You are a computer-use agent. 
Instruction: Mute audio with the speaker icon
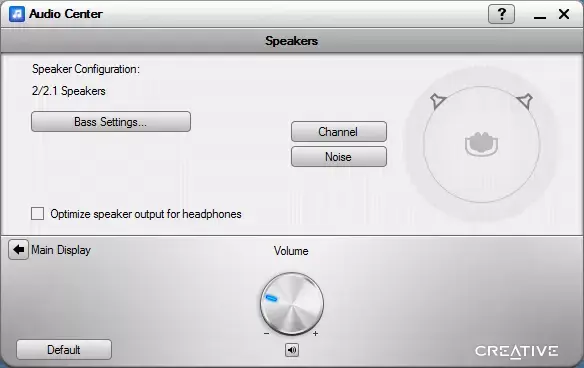pos(292,350)
